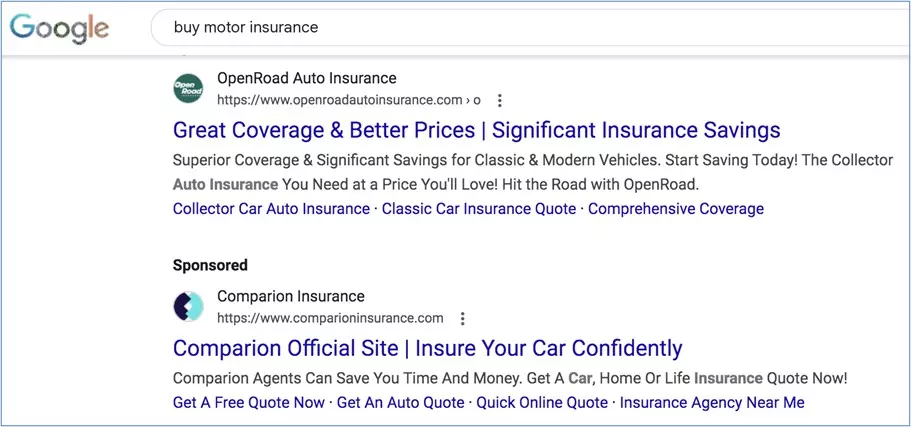911x427 pixels.
Task: Click the Google logo
Action: [59, 27]
